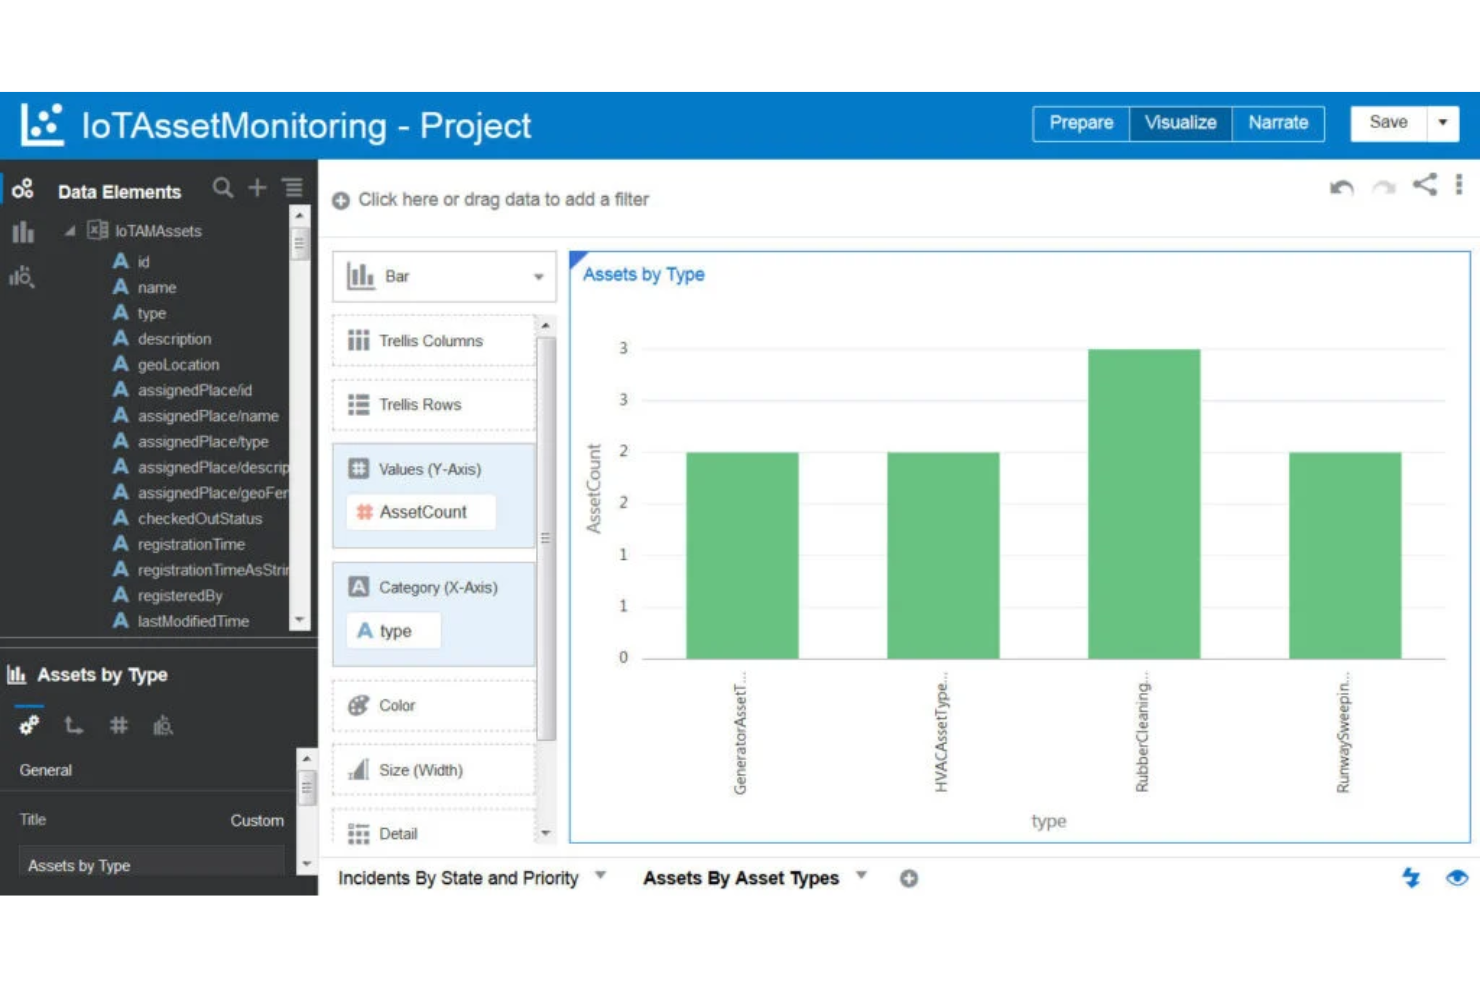This screenshot has width=1480, height=987.
Task: Switch to the Prepare tab
Action: (1081, 123)
